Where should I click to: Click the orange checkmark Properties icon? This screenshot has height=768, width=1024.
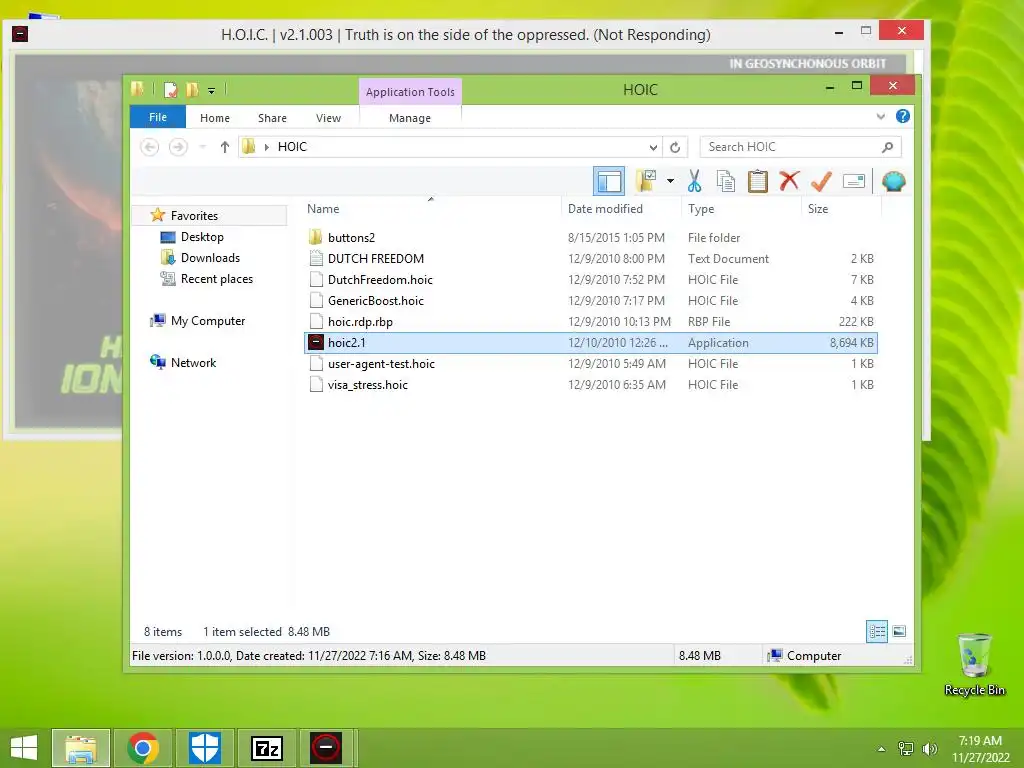[x=821, y=181]
